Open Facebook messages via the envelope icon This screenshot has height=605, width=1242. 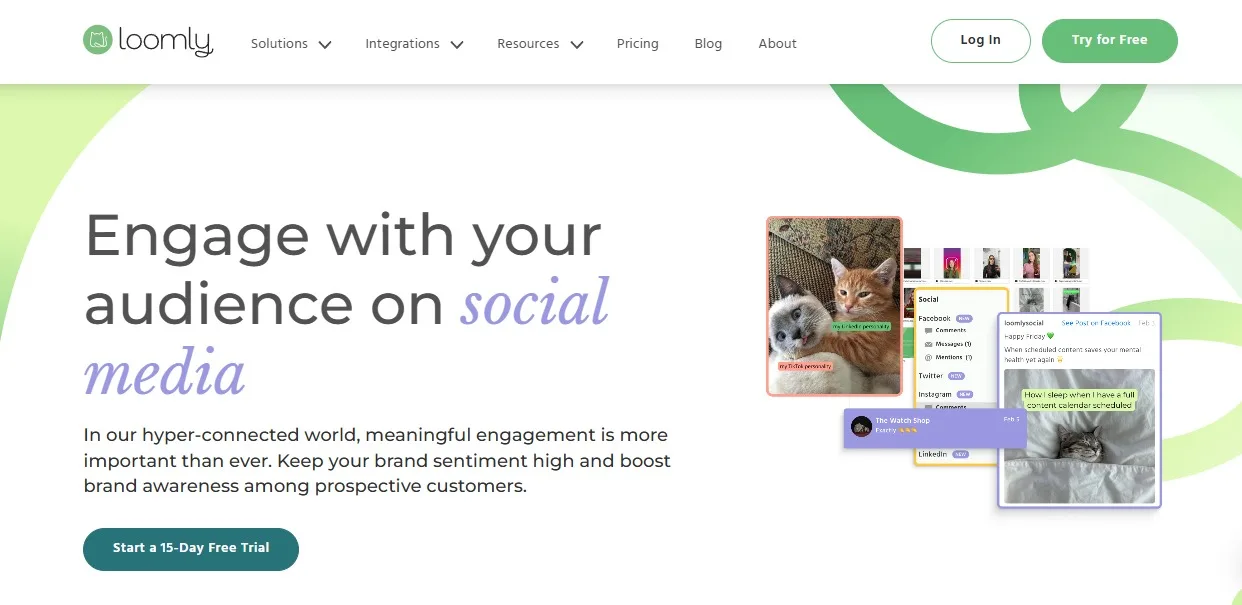coord(928,344)
